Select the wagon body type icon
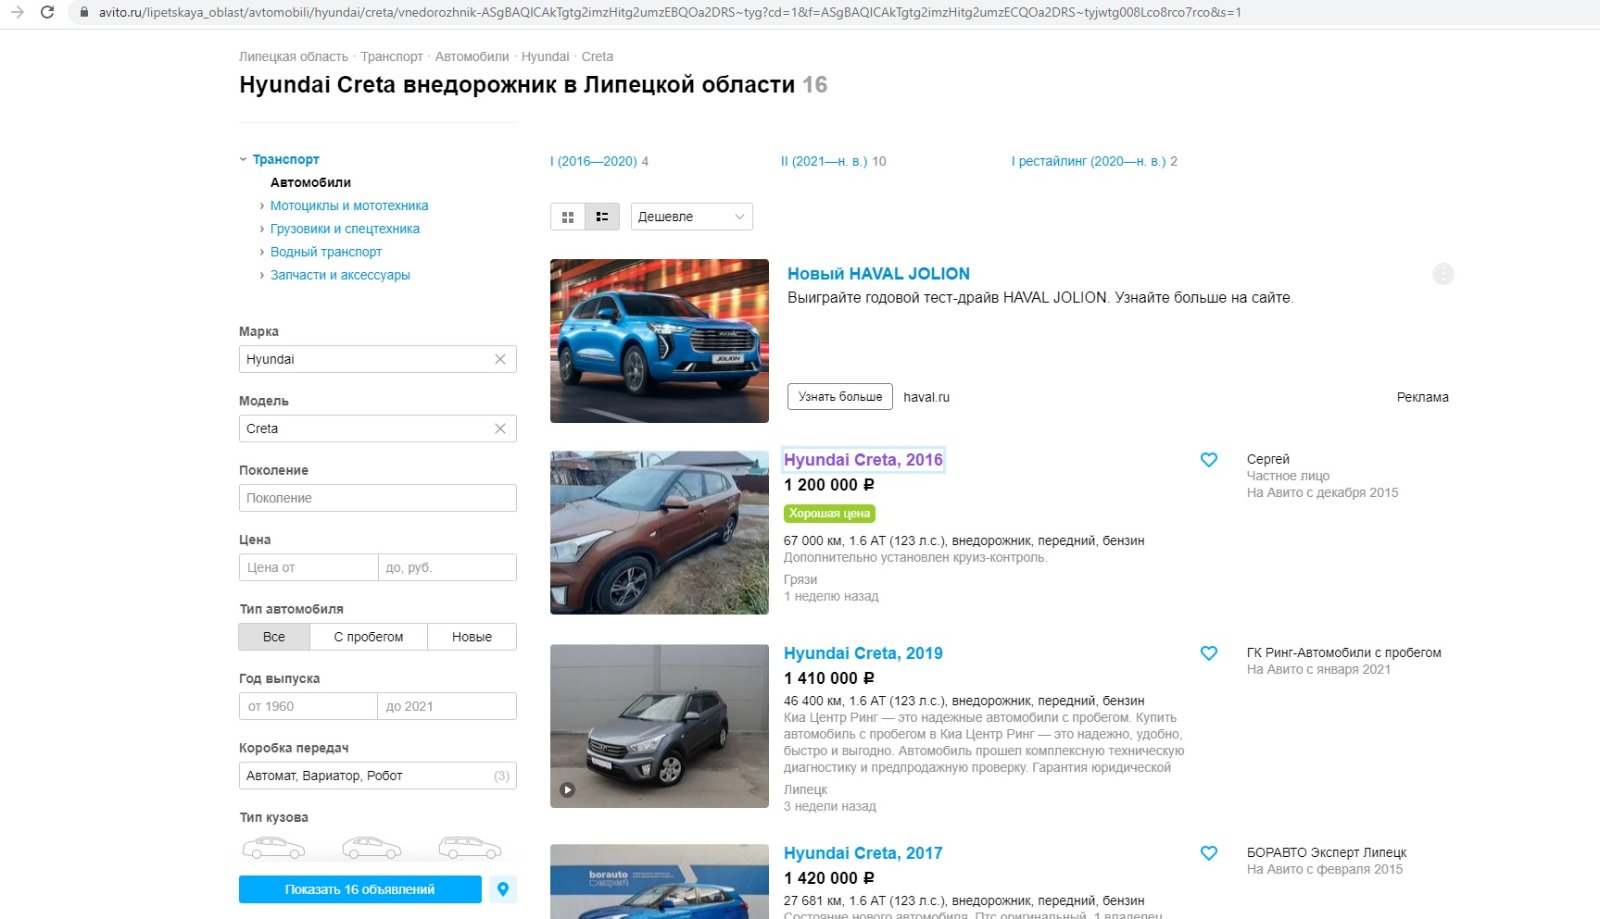This screenshot has width=1600, height=919. pyautogui.click(x=470, y=847)
